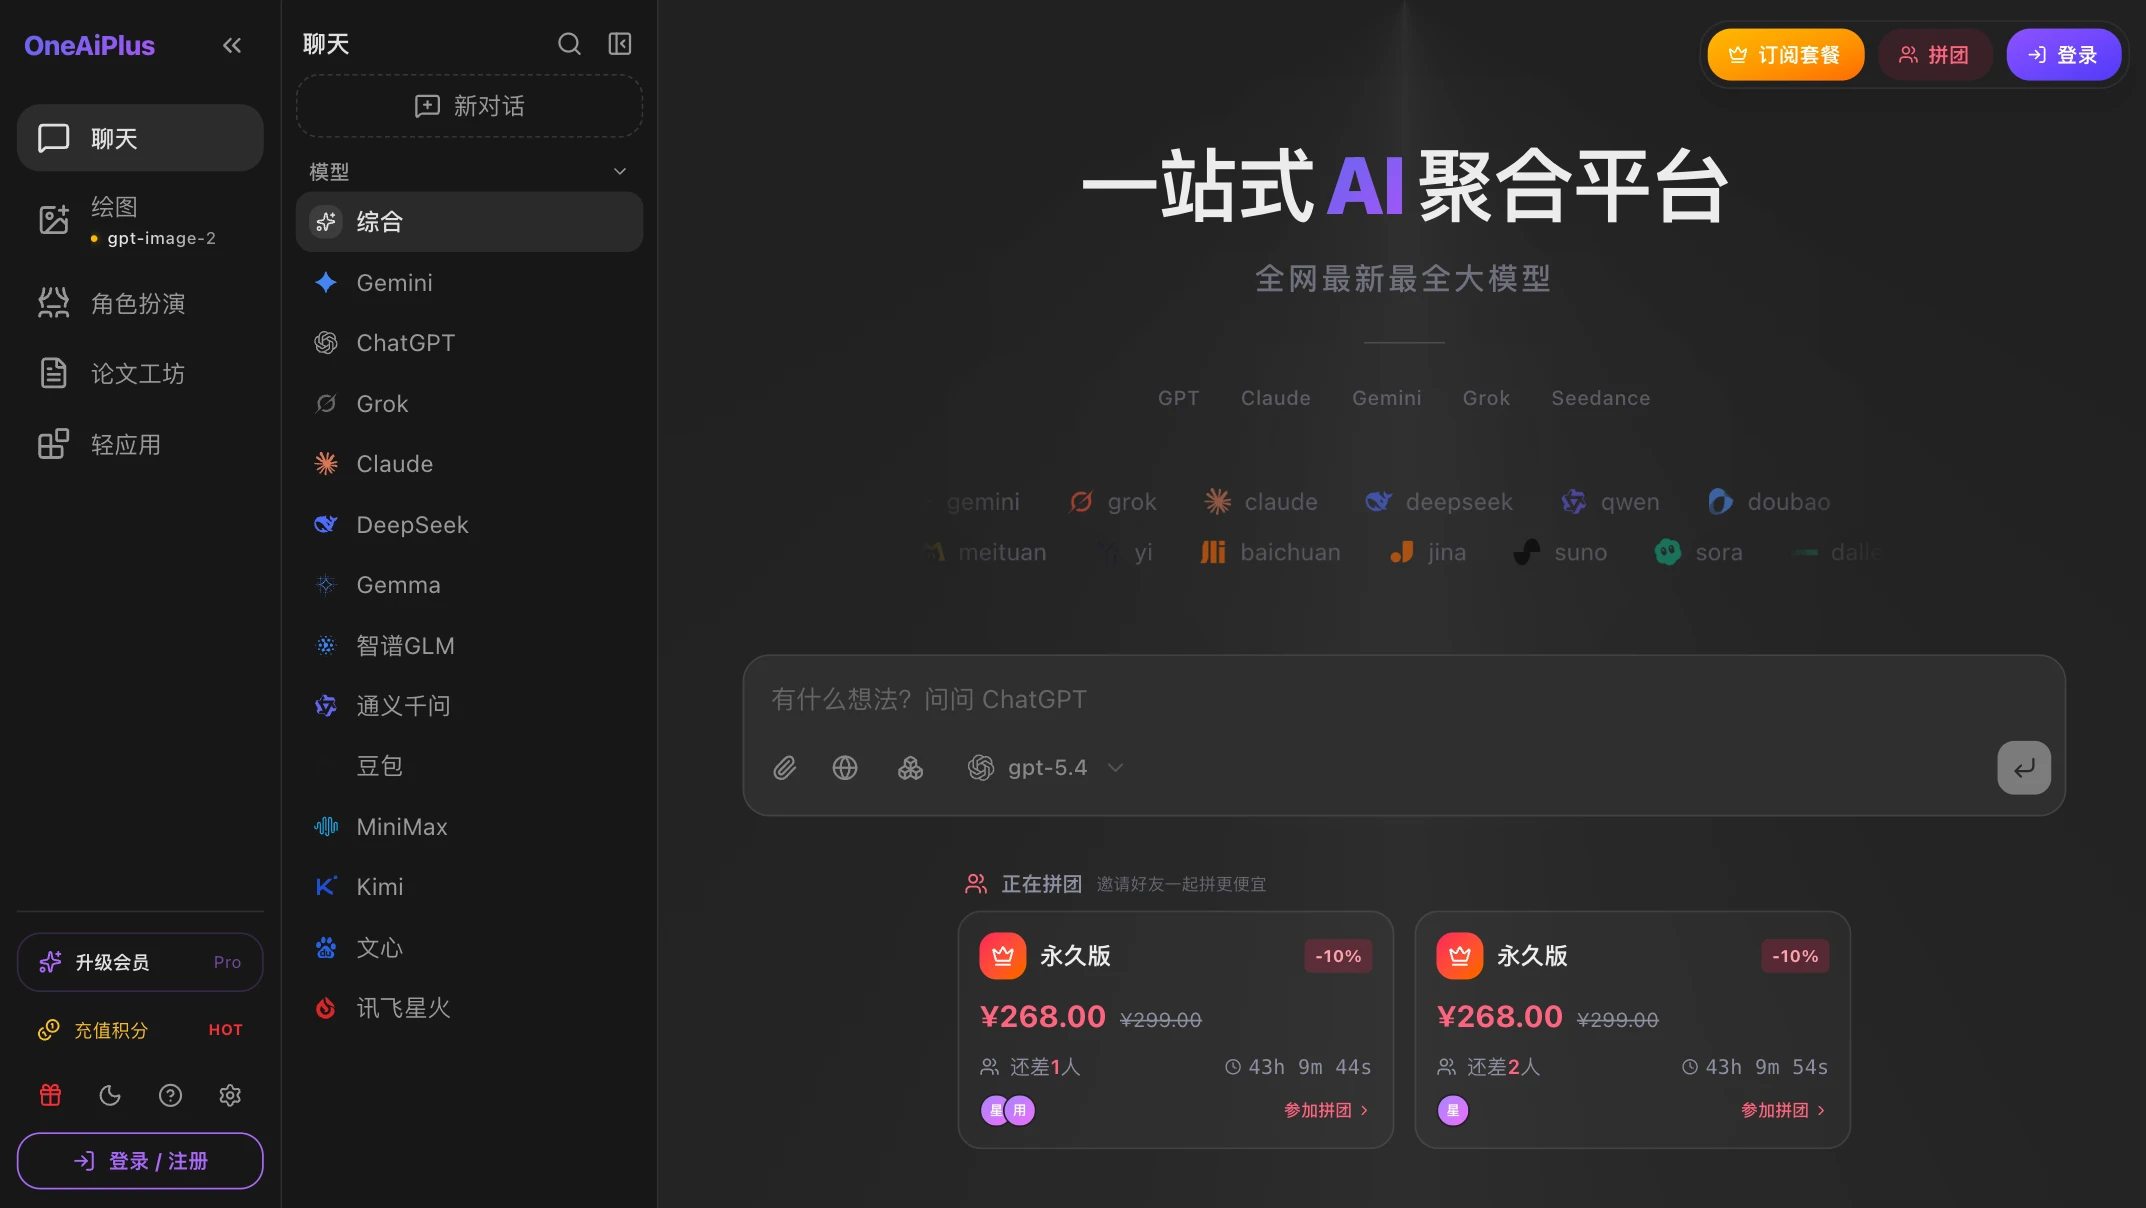Click the MiniMax waveform icon
Screen dimensions: 2146x1208
326,827
